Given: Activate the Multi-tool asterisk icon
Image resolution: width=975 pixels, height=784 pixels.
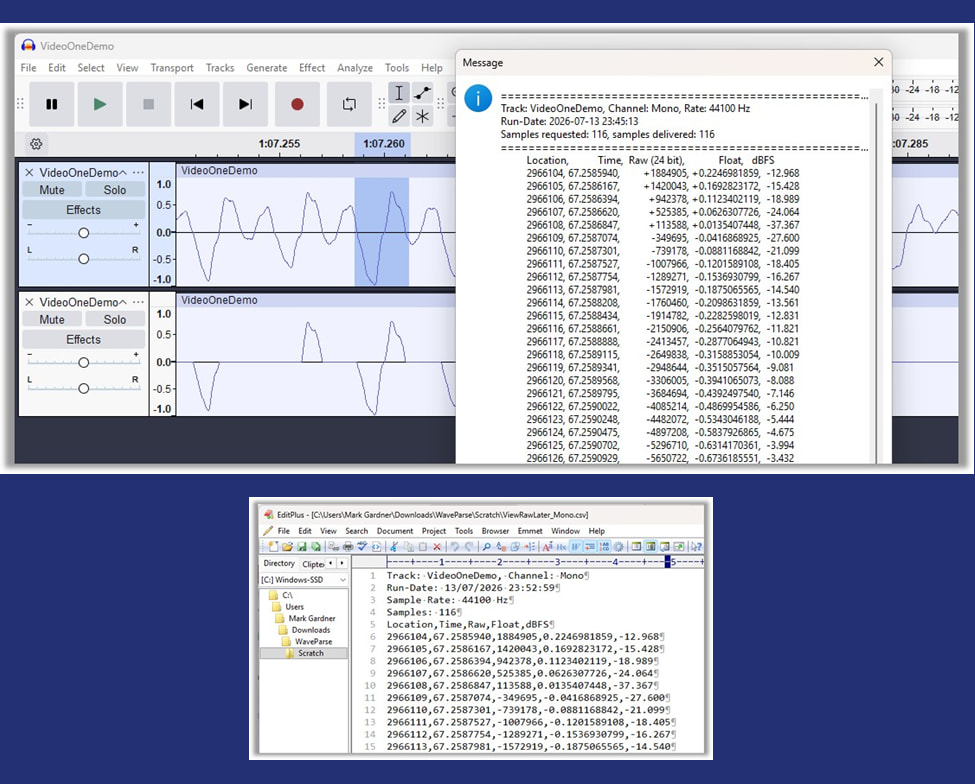Looking at the screenshot, I should [422, 116].
